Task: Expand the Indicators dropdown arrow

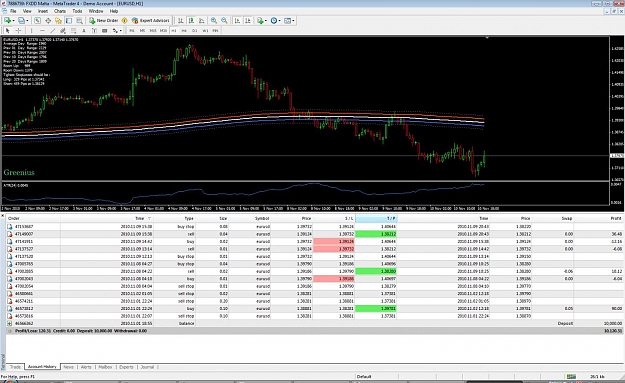Action: [x=266, y=20]
